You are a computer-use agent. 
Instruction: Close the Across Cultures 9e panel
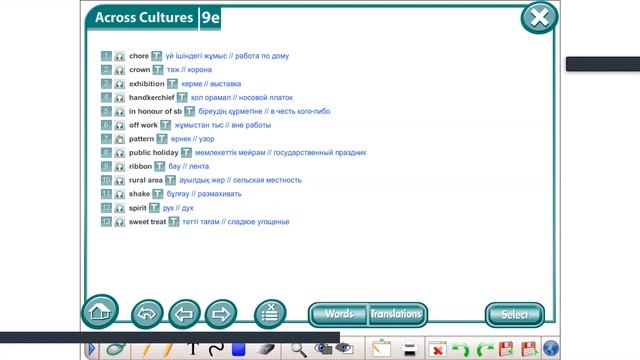(x=539, y=18)
